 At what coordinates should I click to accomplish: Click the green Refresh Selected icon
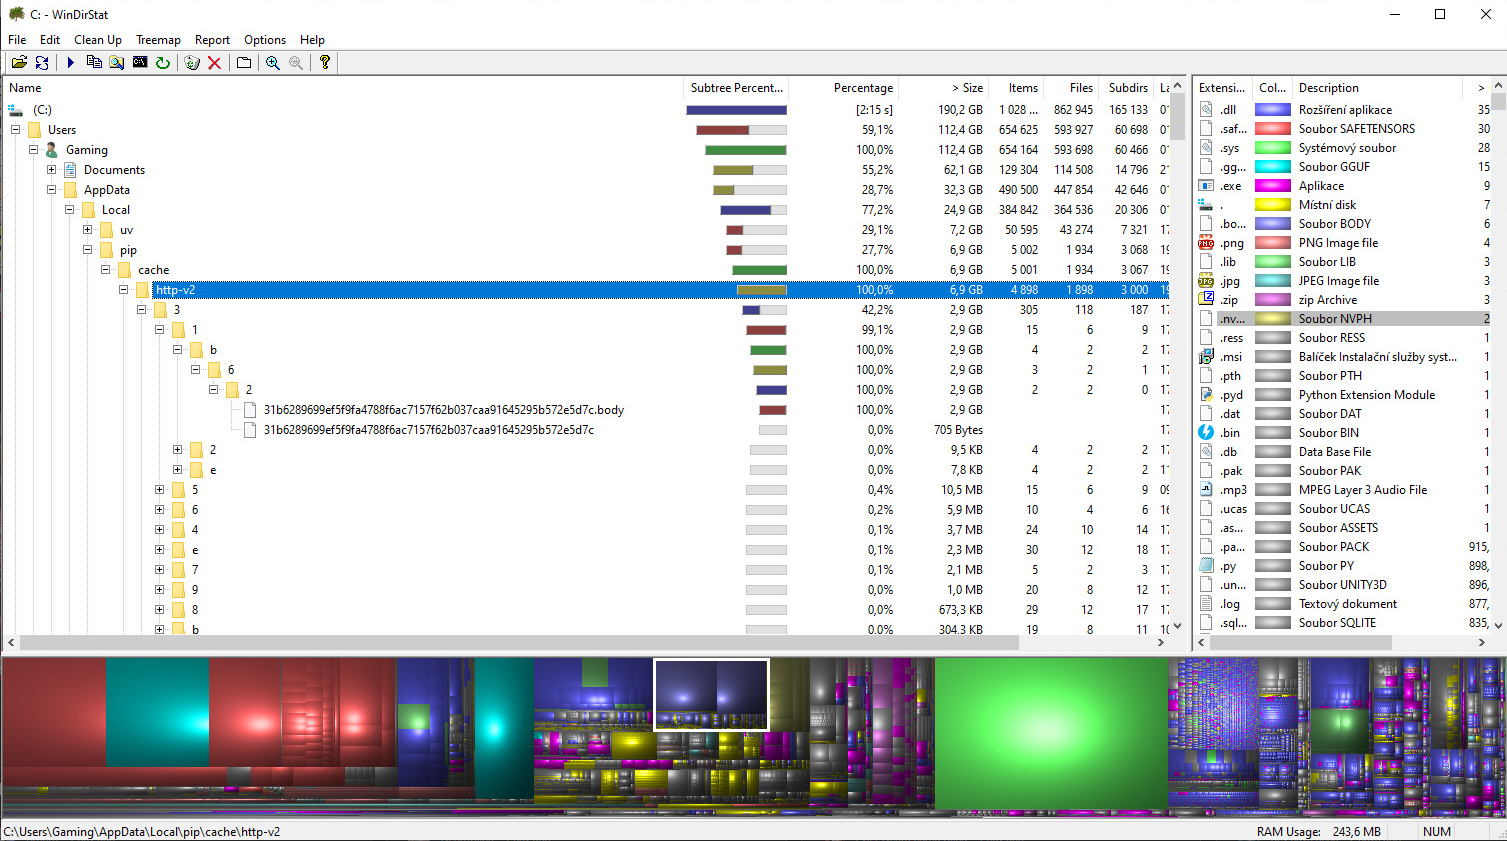point(163,62)
